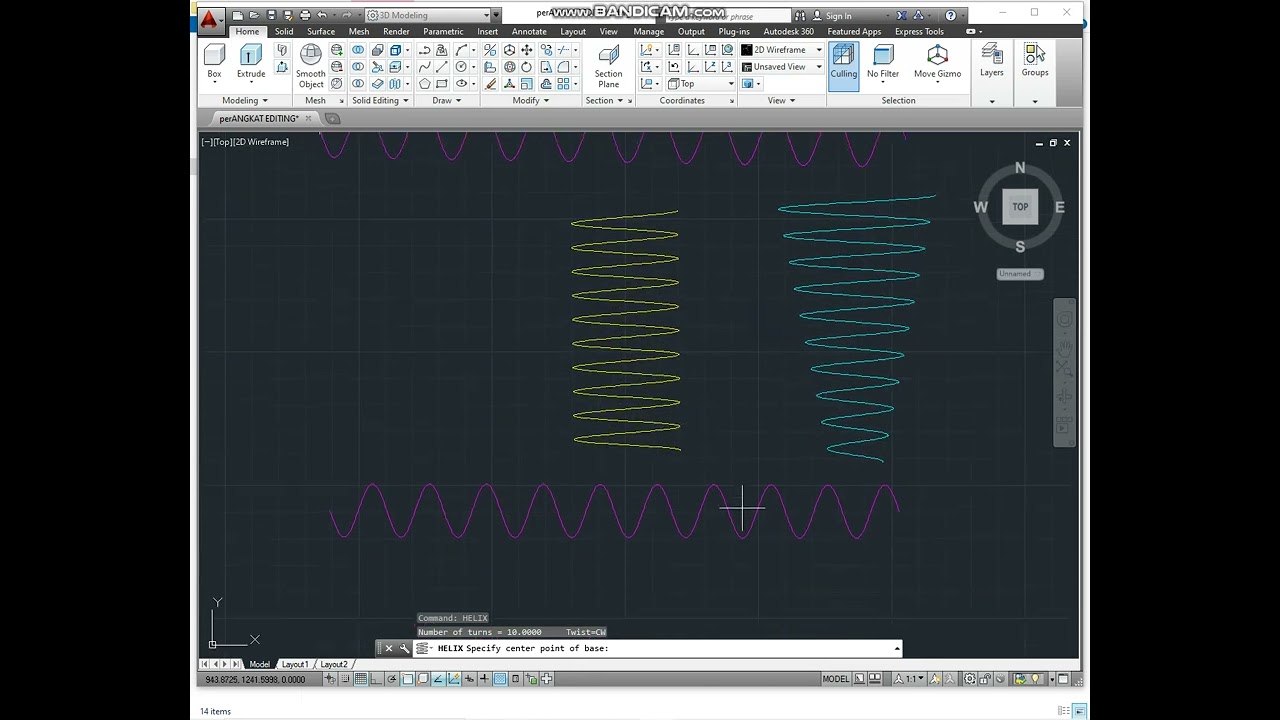Open the Annotate ribbon tab
Viewport: 1280px width, 720px height.
[x=529, y=31]
